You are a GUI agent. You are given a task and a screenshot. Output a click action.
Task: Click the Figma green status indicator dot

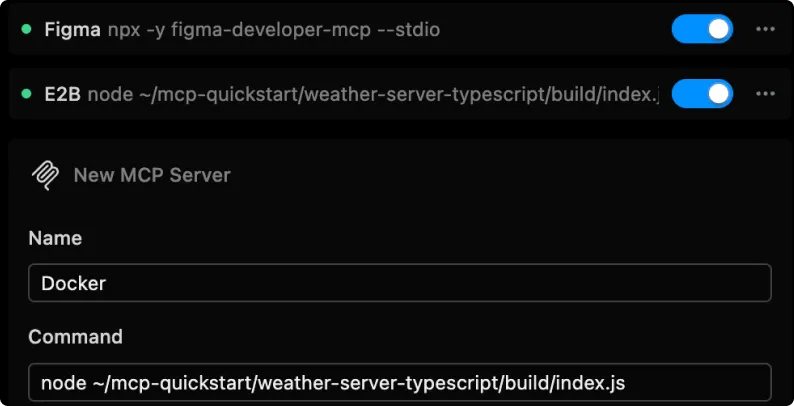point(26,30)
